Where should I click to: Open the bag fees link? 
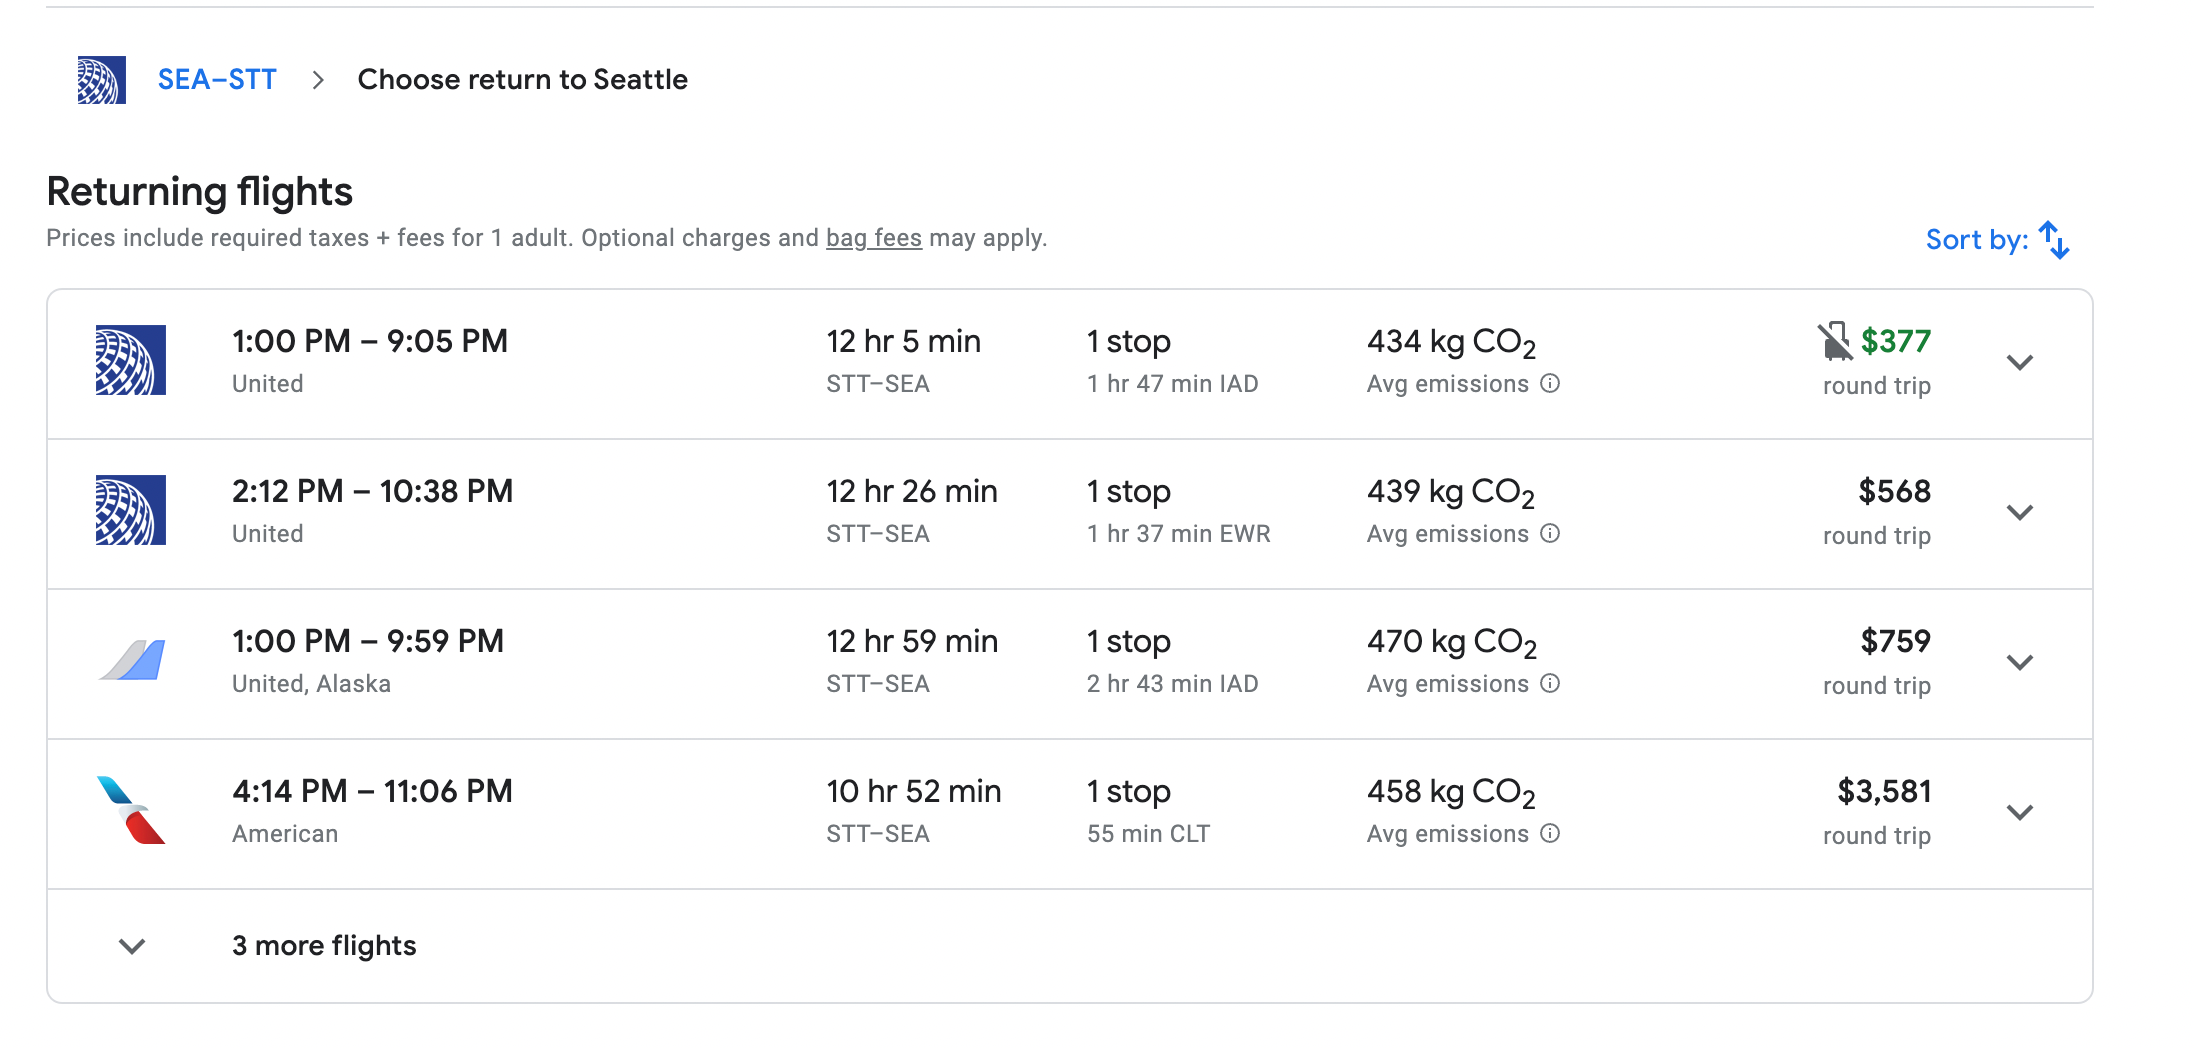click(873, 238)
